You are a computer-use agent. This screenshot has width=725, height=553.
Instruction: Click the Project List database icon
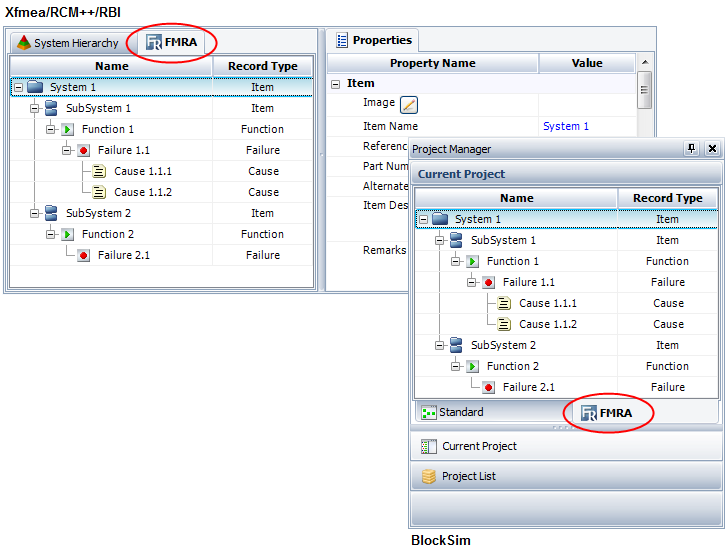coord(428,476)
